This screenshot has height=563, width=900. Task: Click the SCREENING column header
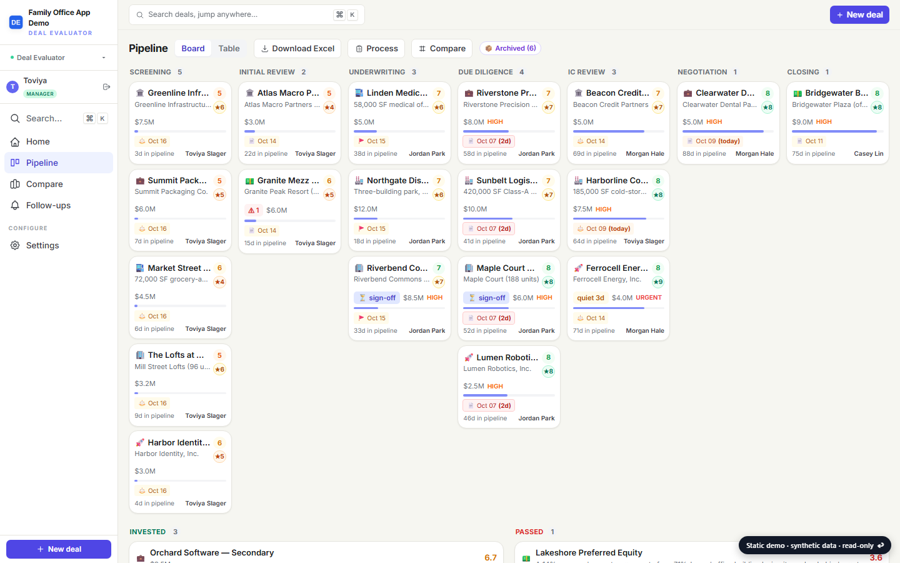(150, 72)
